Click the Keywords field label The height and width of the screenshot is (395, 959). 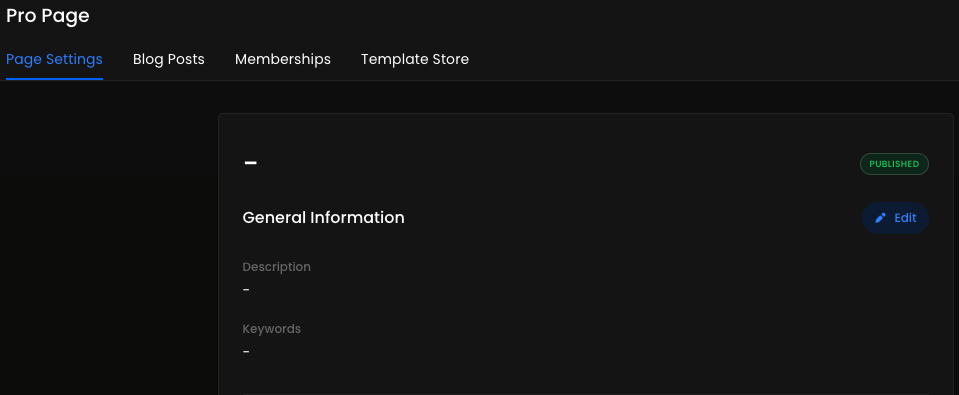coord(272,329)
